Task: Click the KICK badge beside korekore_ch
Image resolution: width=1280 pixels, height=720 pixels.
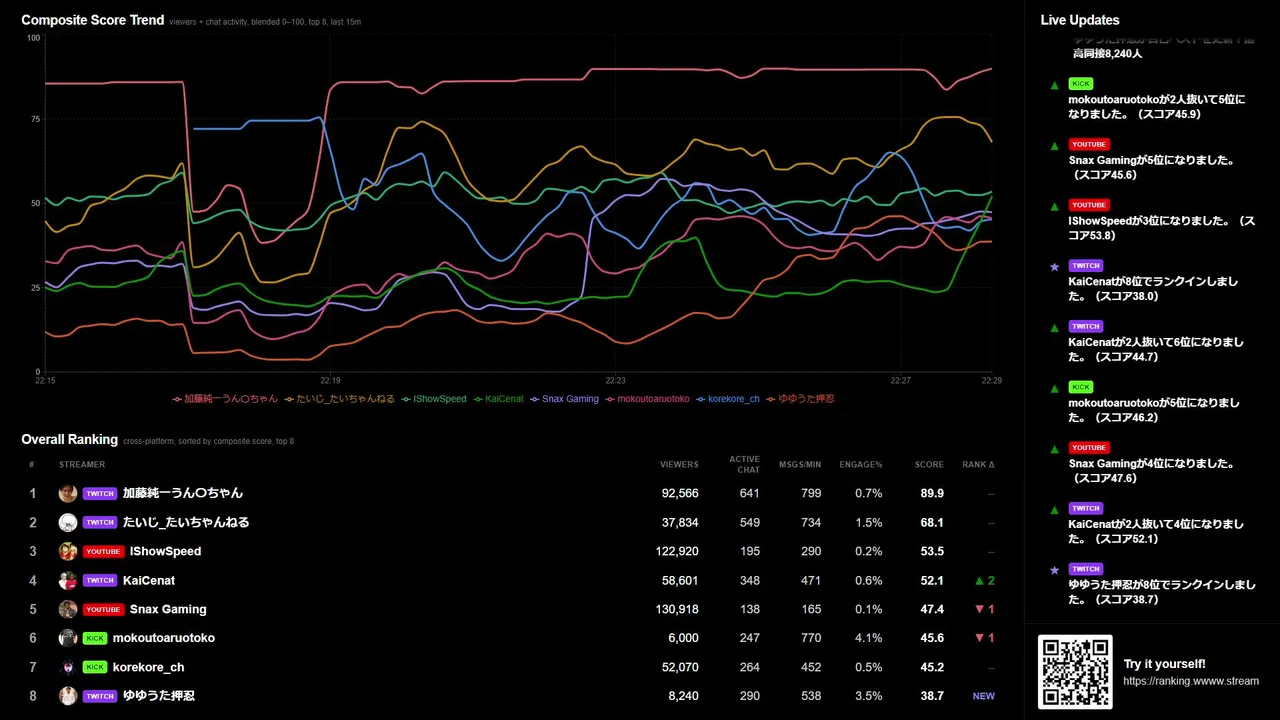Action: click(x=95, y=667)
